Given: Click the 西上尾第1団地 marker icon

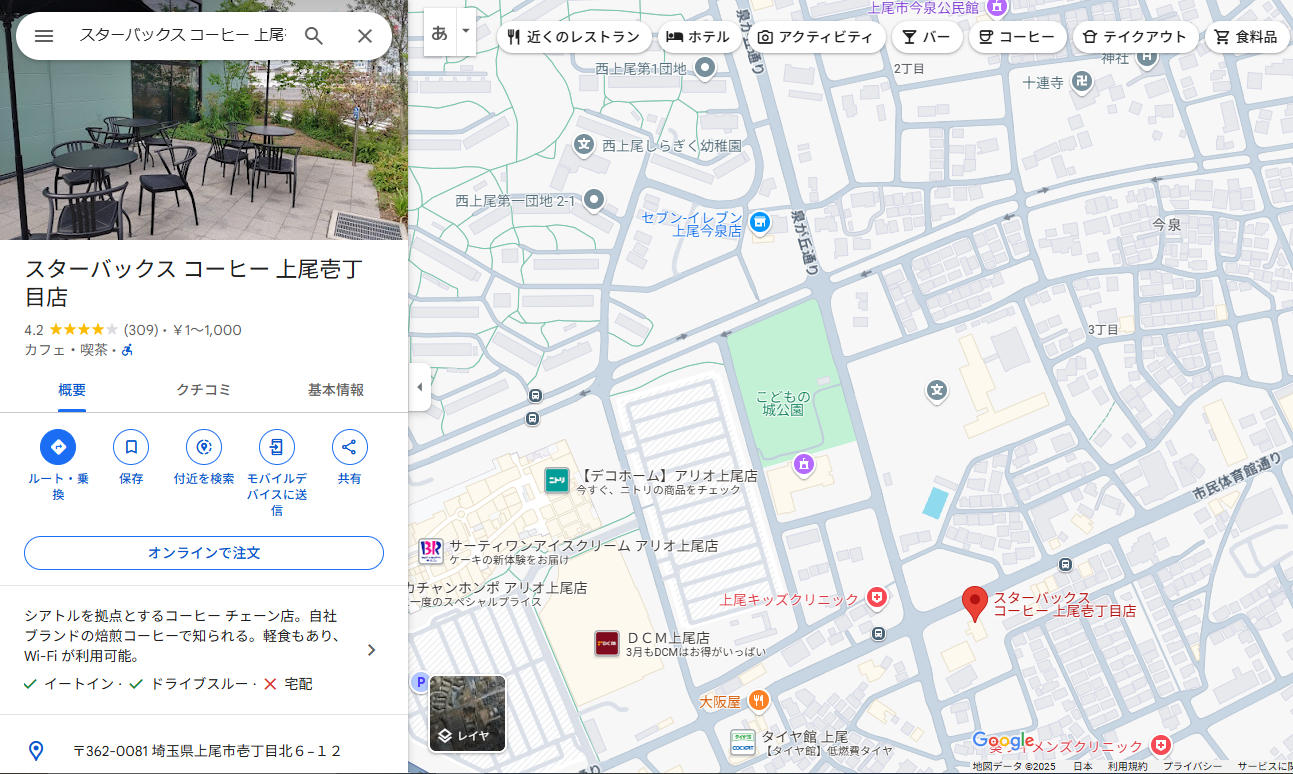Looking at the screenshot, I should click(705, 68).
